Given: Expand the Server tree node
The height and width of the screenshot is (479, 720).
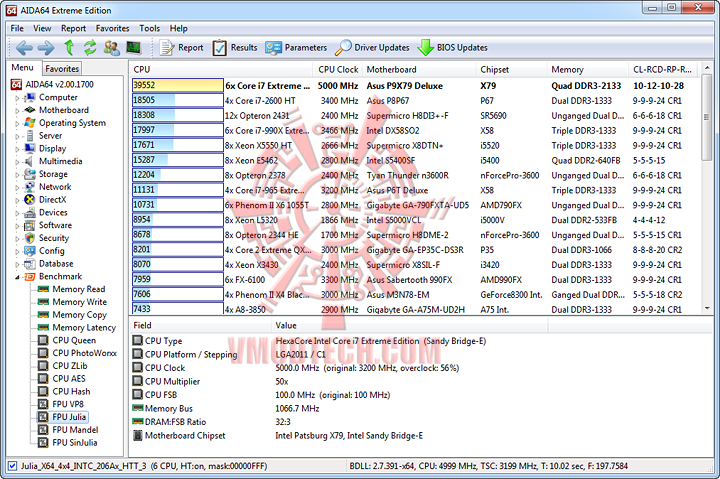Looking at the screenshot, I should (x=17, y=136).
